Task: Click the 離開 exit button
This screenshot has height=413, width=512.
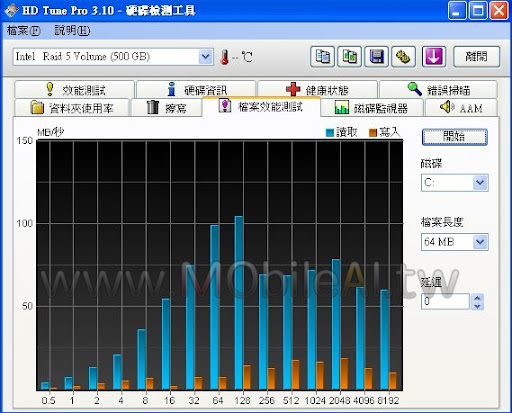Action: (x=477, y=57)
